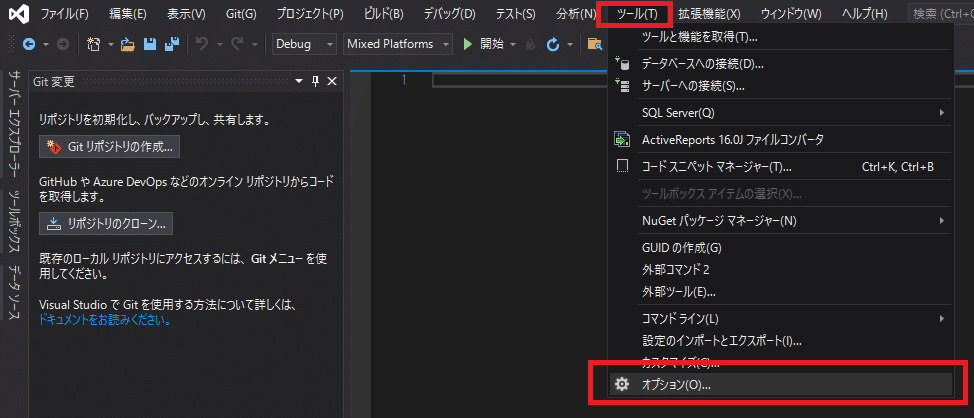Click the Save All toolbar icon

(171, 44)
